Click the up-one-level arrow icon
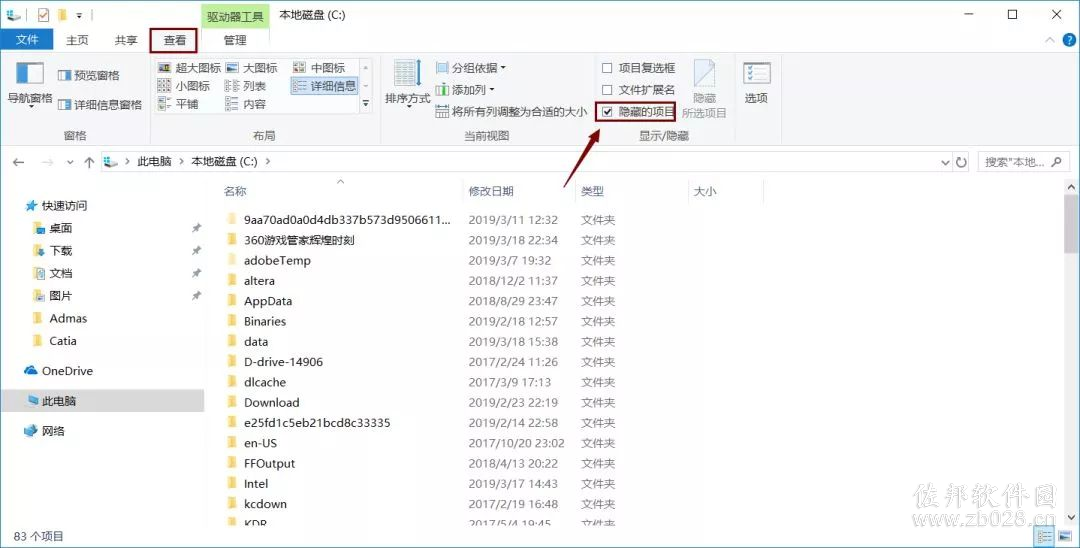1080x548 pixels. tap(90, 162)
